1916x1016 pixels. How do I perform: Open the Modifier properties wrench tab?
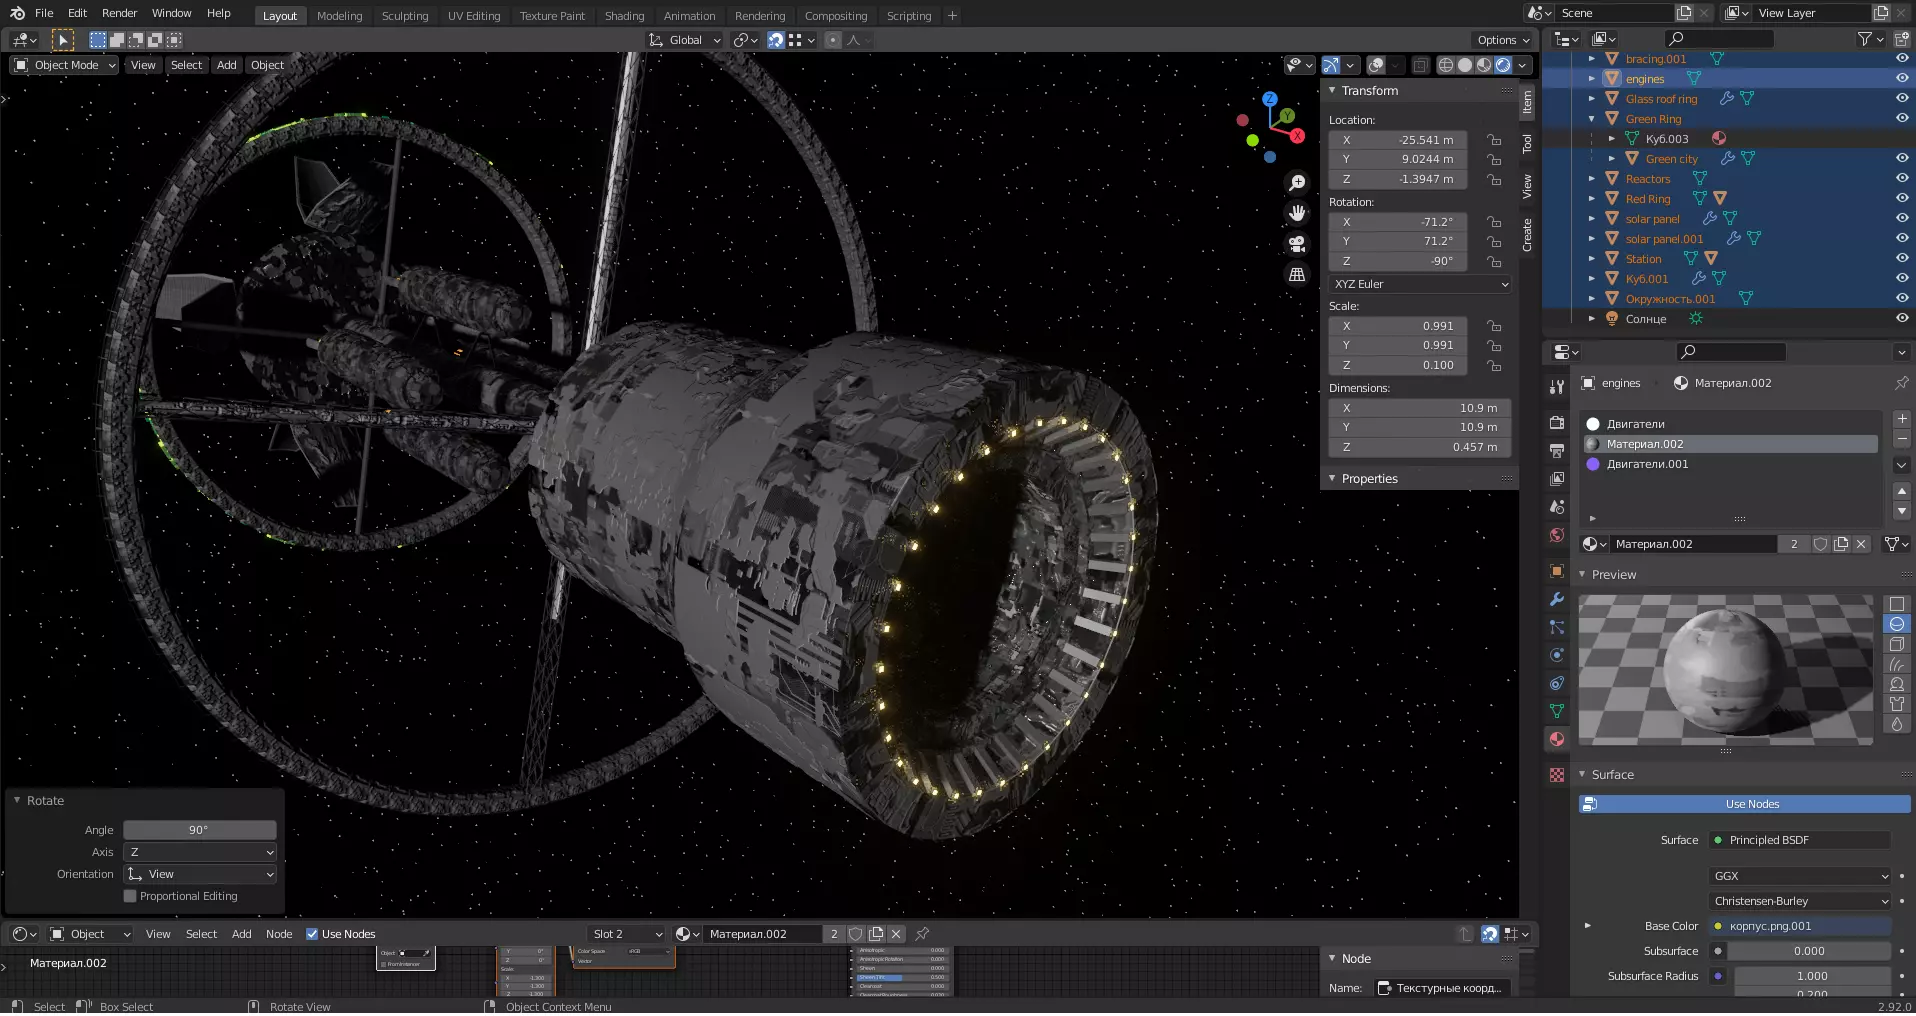[1557, 599]
